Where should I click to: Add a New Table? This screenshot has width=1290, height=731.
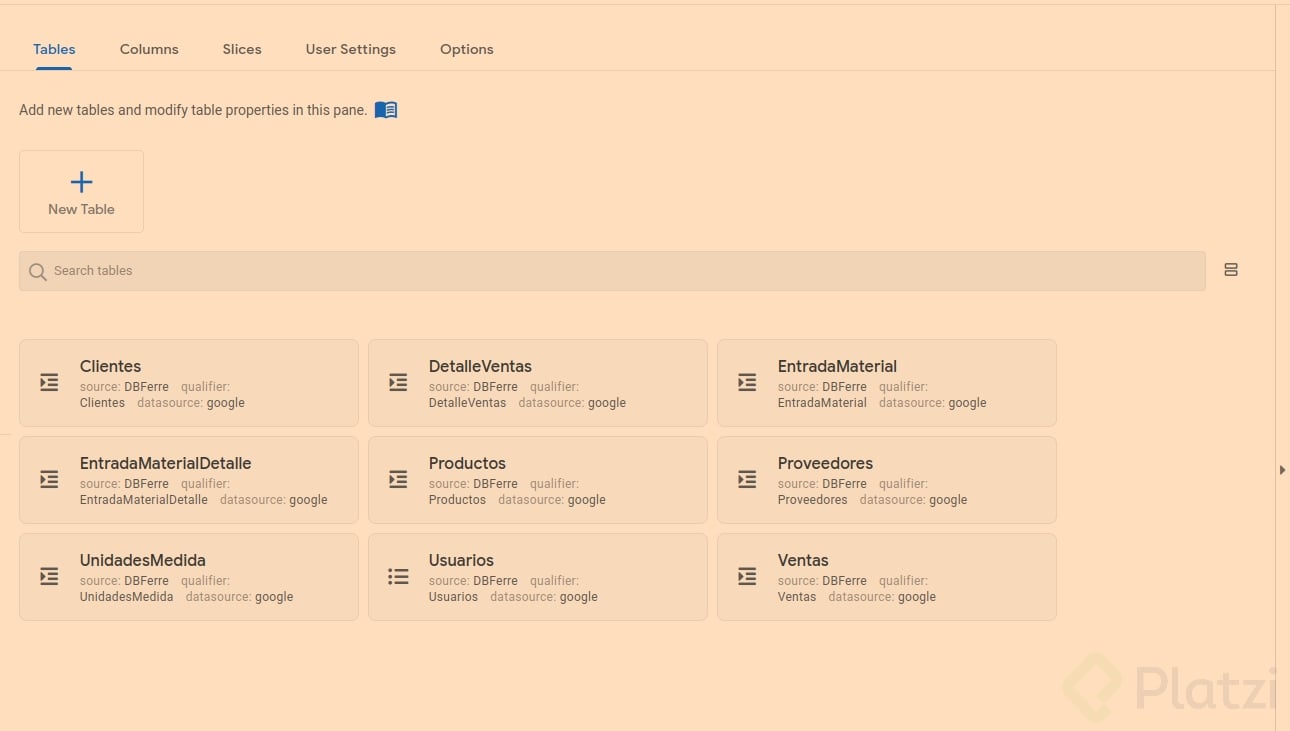(x=81, y=191)
